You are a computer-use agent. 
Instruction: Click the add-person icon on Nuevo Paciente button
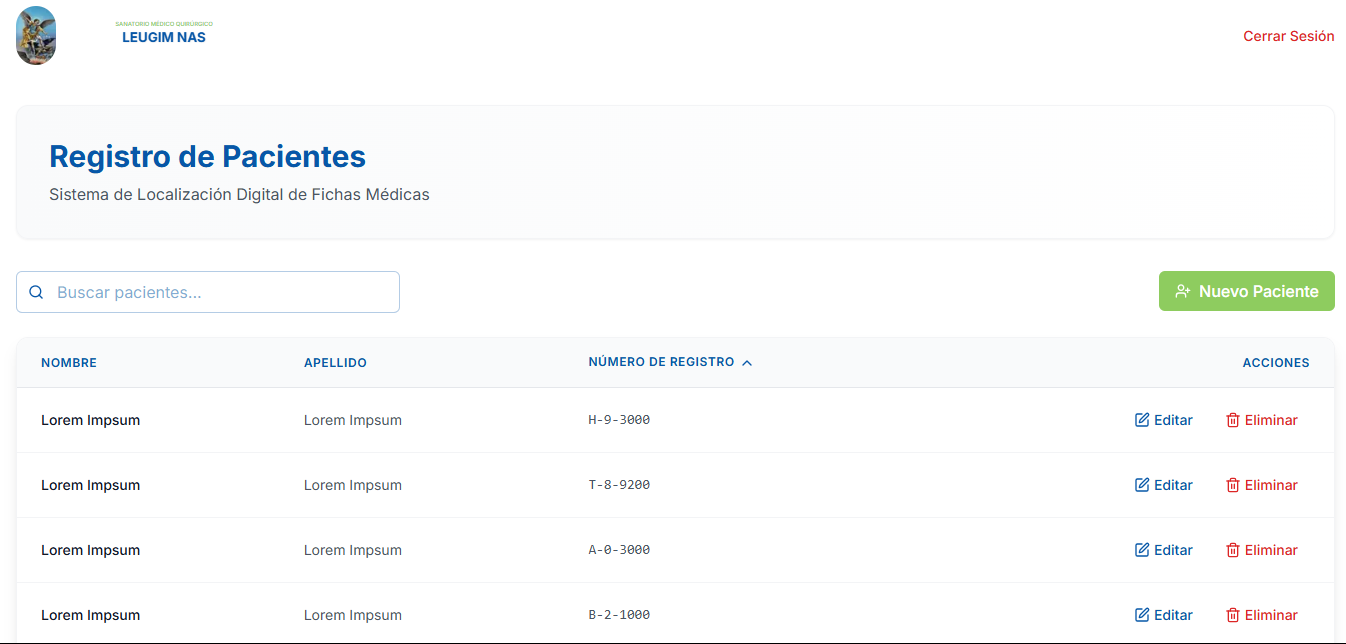(x=1183, y=291)
